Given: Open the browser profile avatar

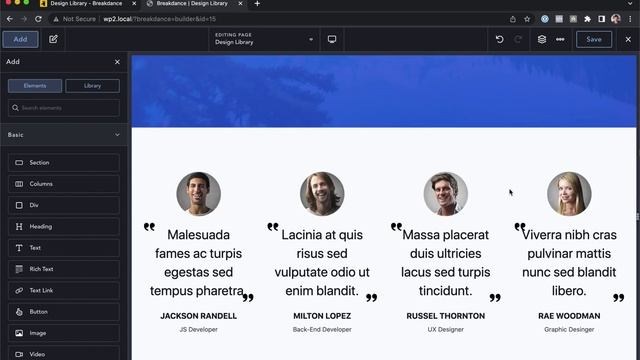Looking at the screenshot, I should (616, 19).
